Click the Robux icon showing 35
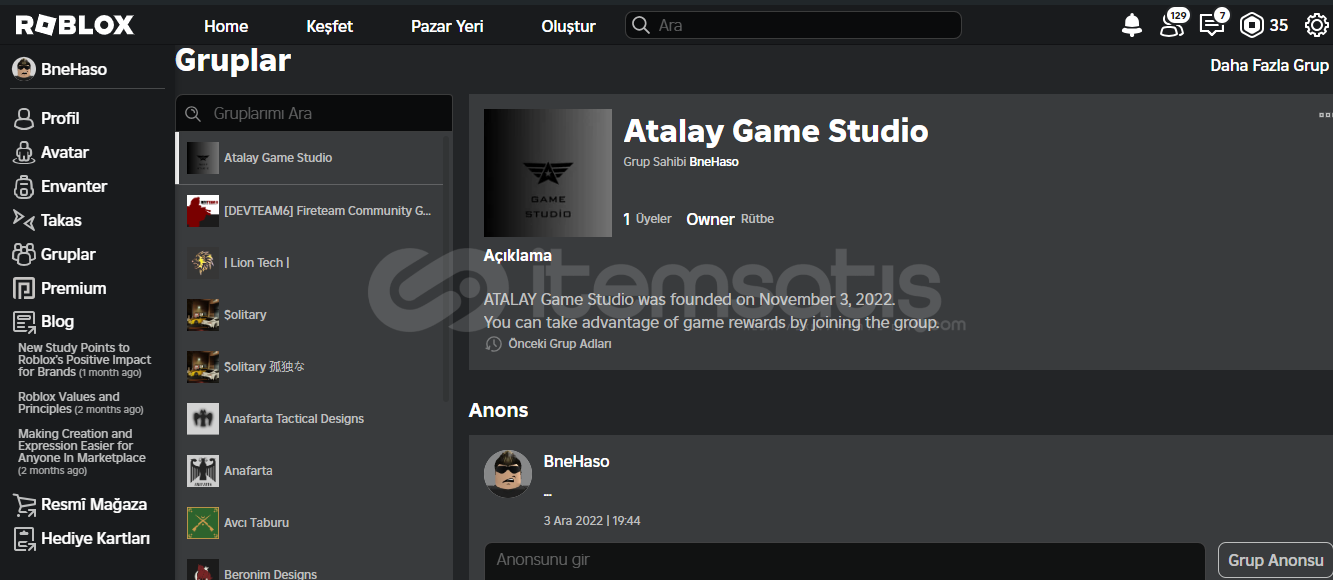1333x580 pixels. tap(1252, 26)
